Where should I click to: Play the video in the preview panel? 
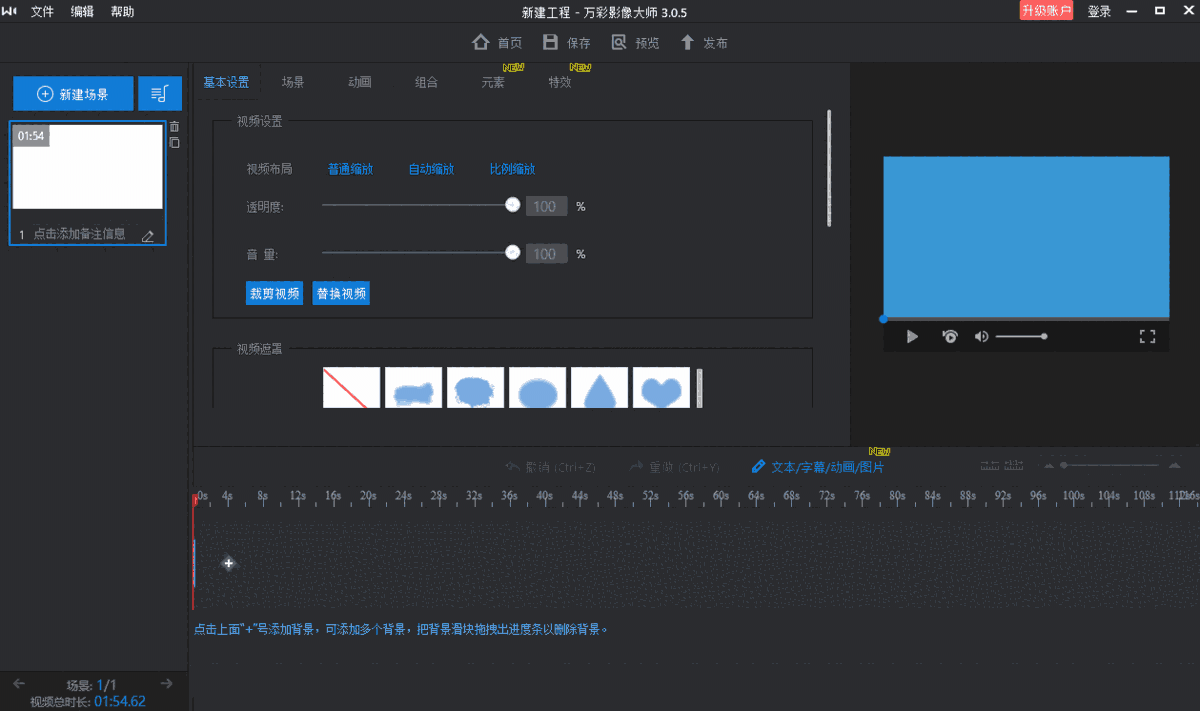click(911, 336)
